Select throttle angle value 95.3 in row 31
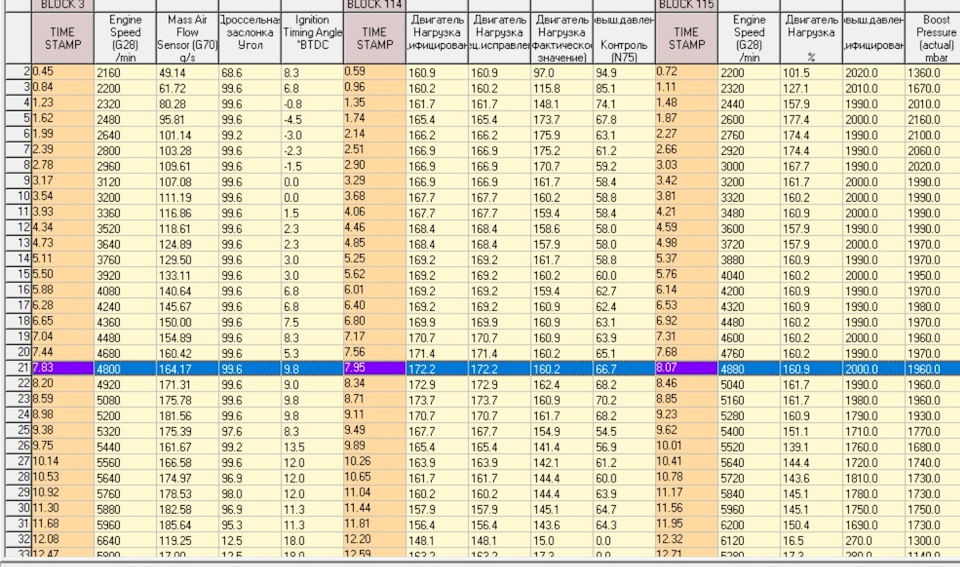This screenshot has height=567, width=960. [249, 525]
